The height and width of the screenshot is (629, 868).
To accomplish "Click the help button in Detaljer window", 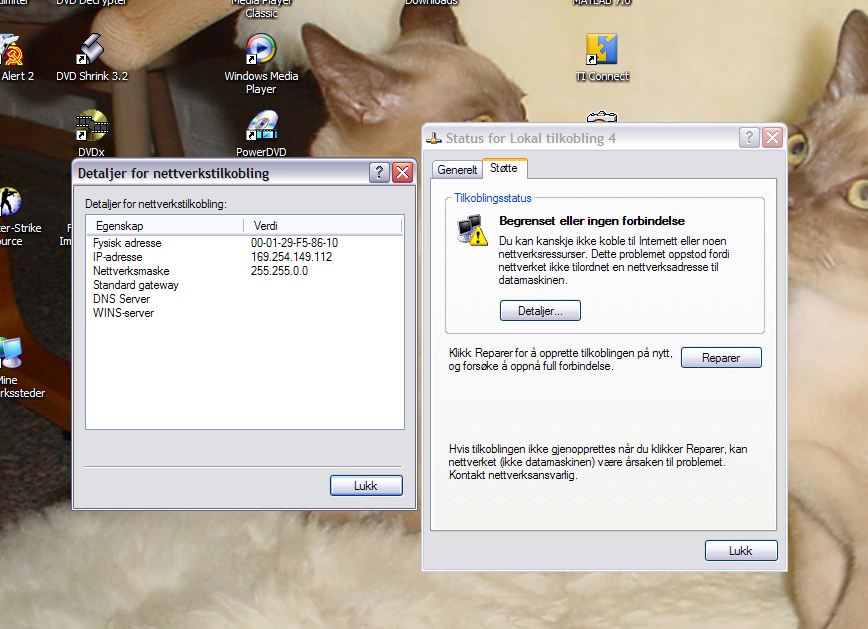I will (379, 173).
